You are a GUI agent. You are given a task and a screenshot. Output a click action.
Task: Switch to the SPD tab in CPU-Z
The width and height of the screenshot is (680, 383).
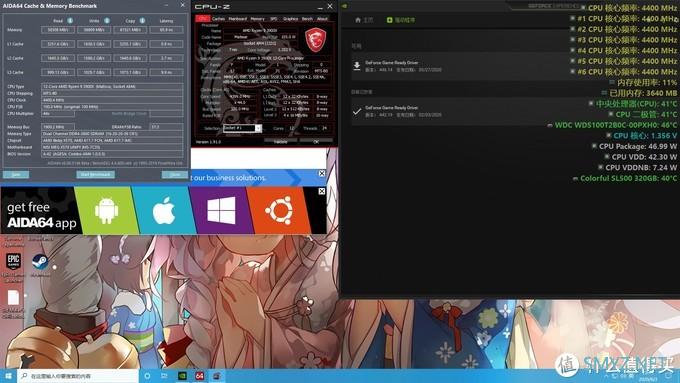(x=274, y=19)
